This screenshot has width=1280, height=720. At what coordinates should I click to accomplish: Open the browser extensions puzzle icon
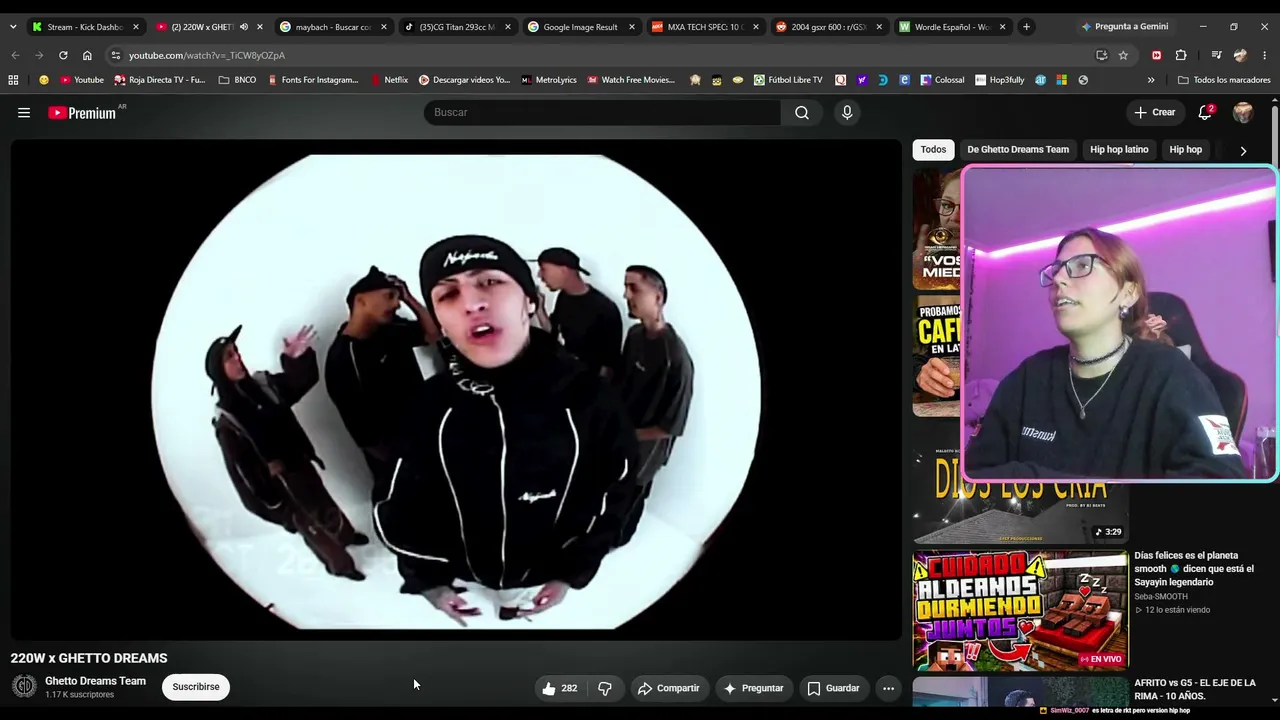[1181, 55]
